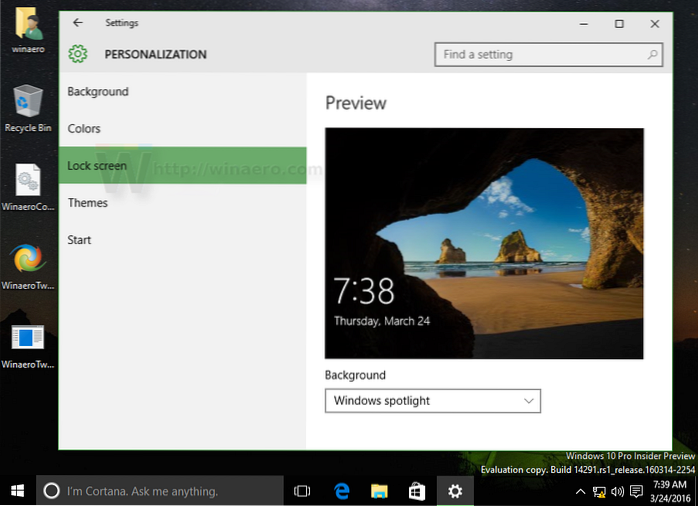Click the back arrow in Settings
Screen dimensions: 698x506
point(78,23)
